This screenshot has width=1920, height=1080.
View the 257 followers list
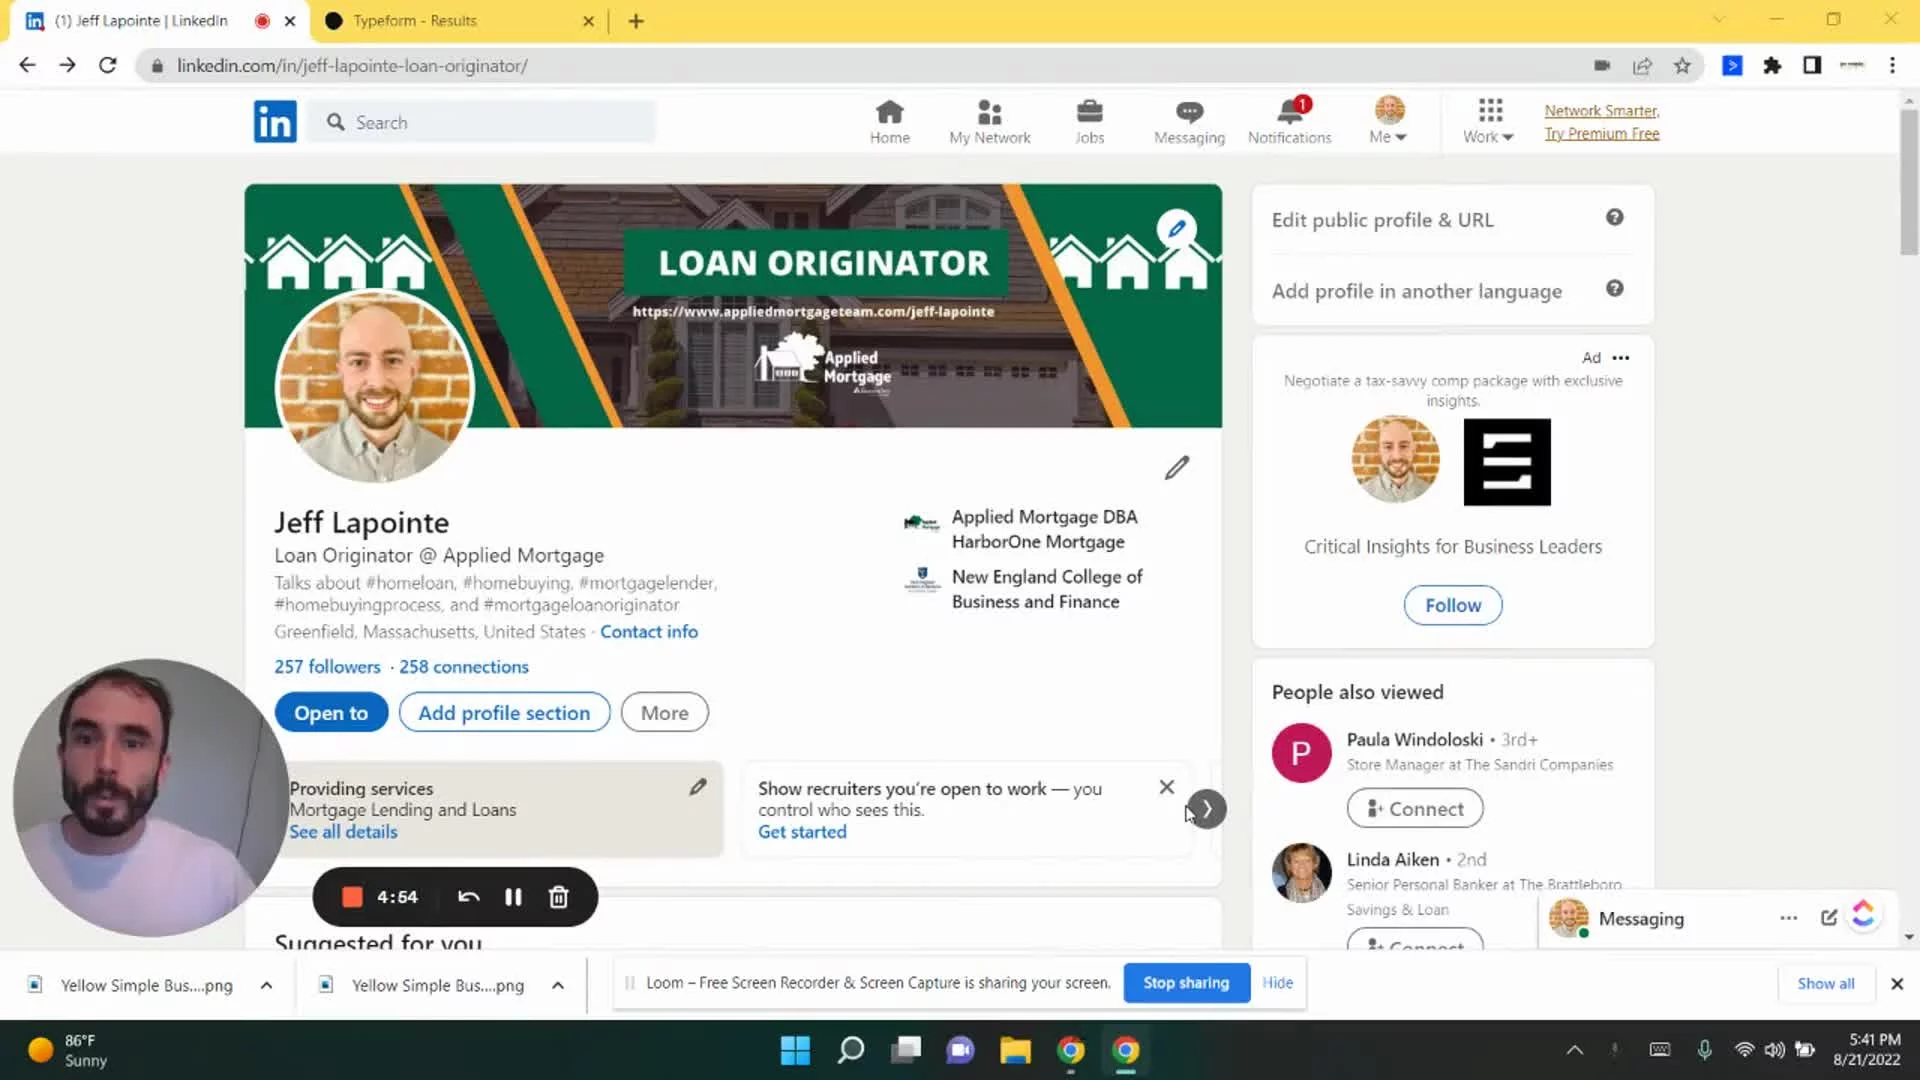pos(327,666)
